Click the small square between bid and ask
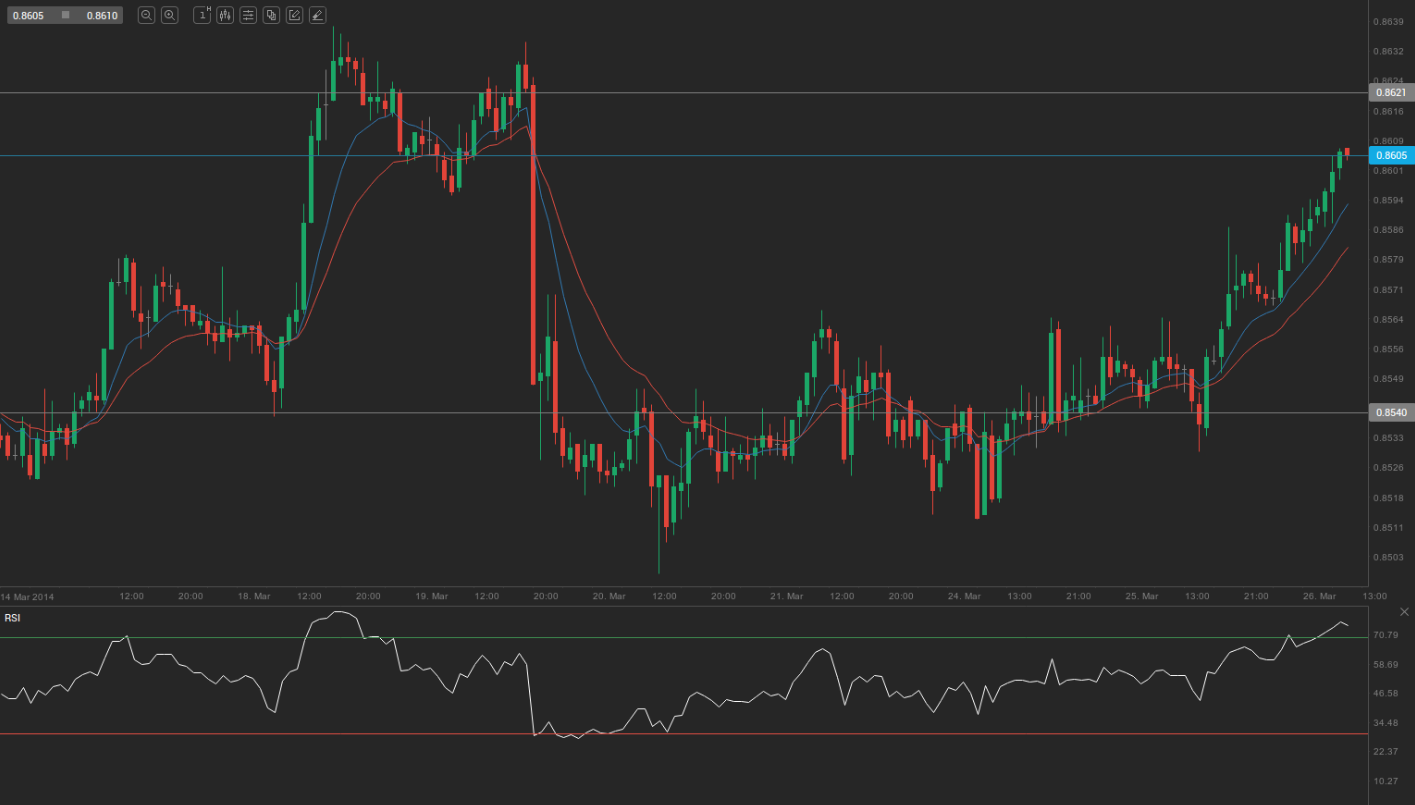Image resolution: width=1415 pixels, height=805 pixels. (65, 15)
